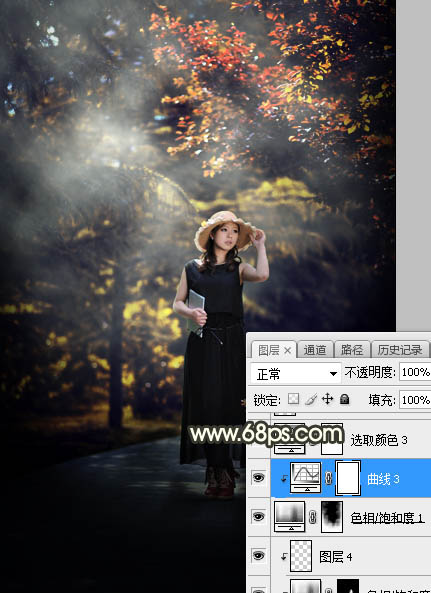Click the 曲线 3 mask link icon

(x=328, y=478)
